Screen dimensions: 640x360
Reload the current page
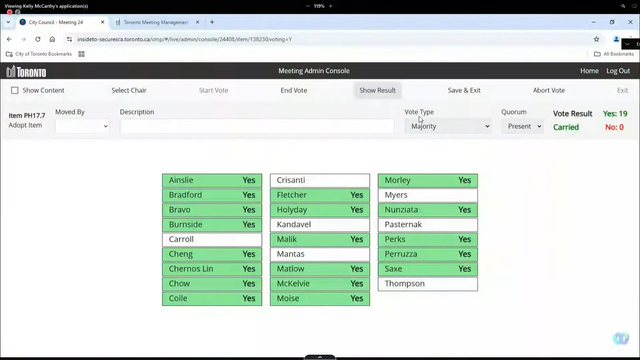click(x=38, y=39)
